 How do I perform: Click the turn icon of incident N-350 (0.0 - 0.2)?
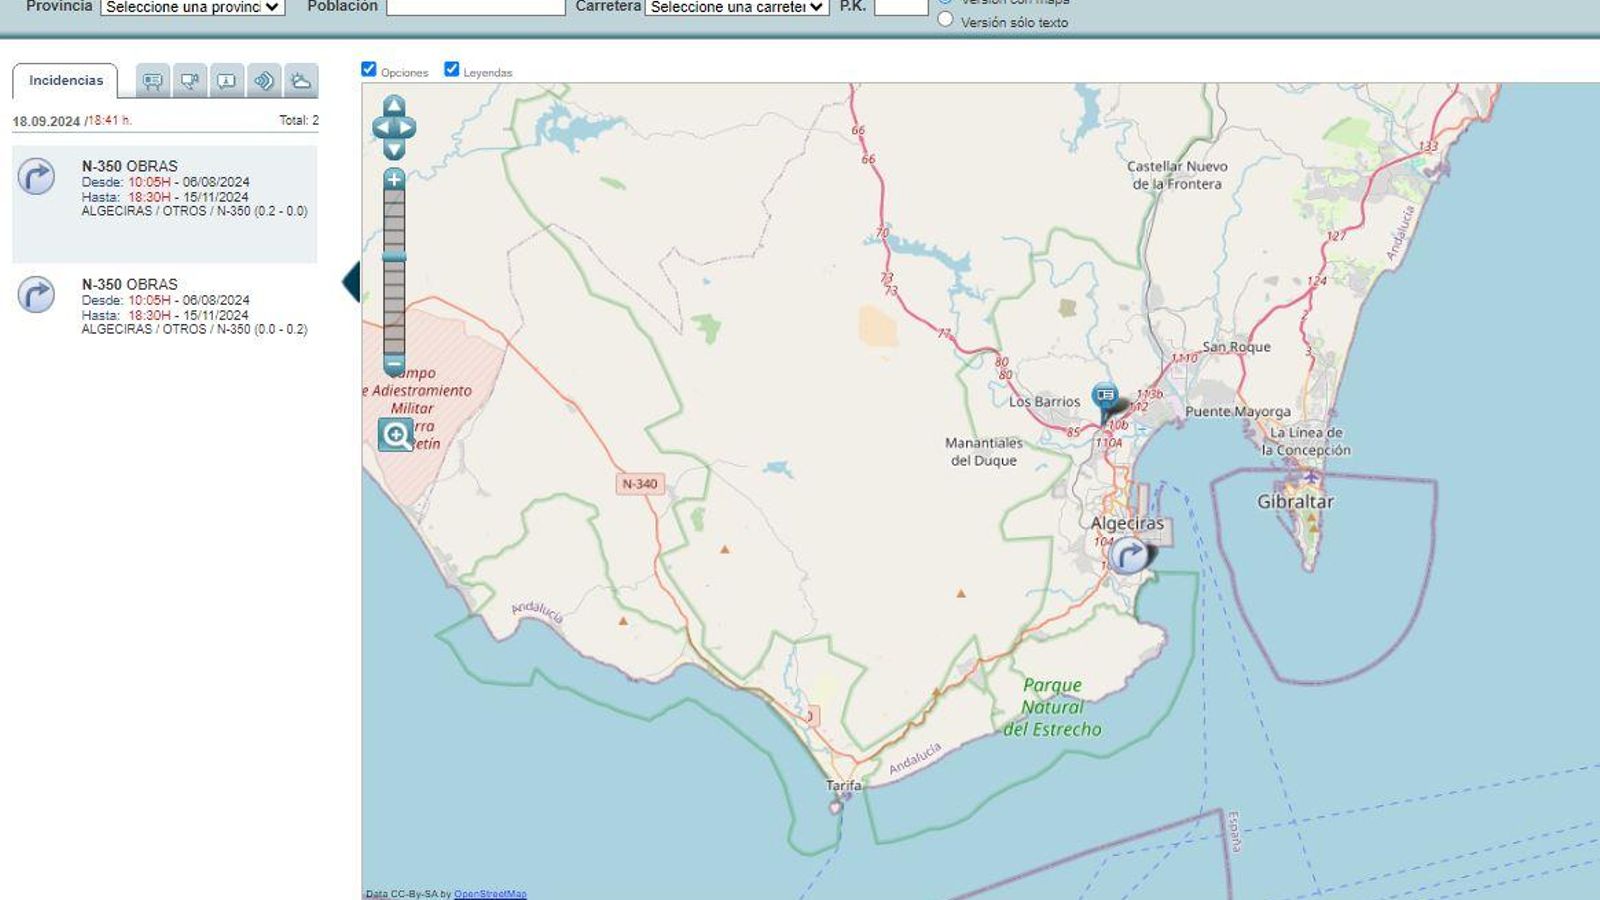point(36,295)
